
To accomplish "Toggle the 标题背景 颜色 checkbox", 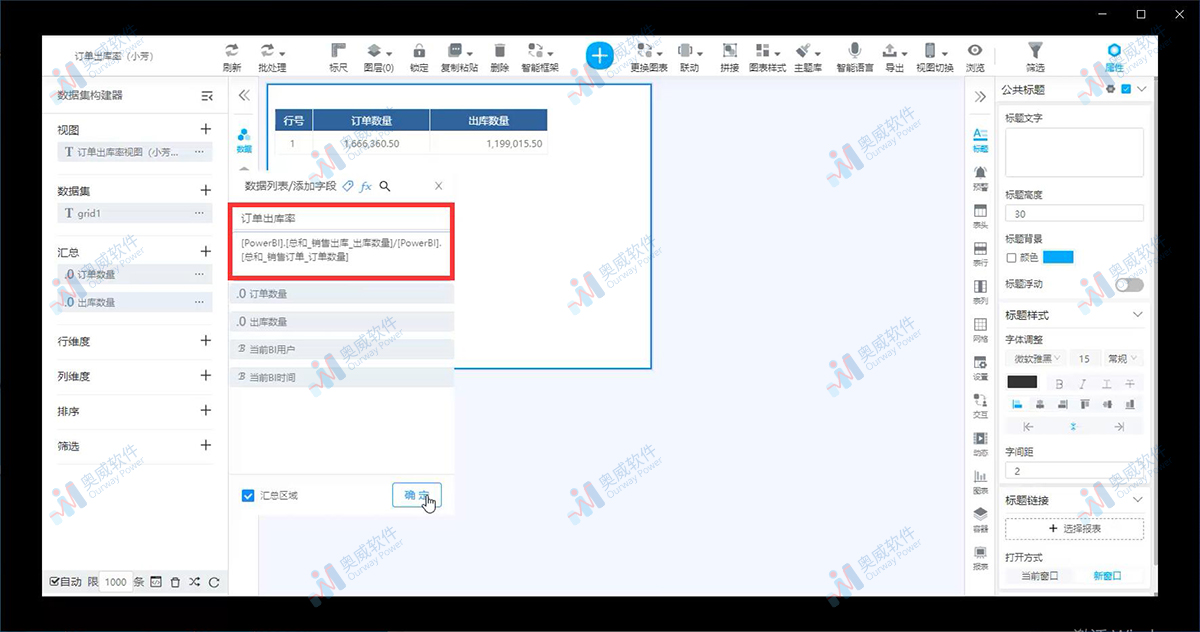I will 1011,257.
